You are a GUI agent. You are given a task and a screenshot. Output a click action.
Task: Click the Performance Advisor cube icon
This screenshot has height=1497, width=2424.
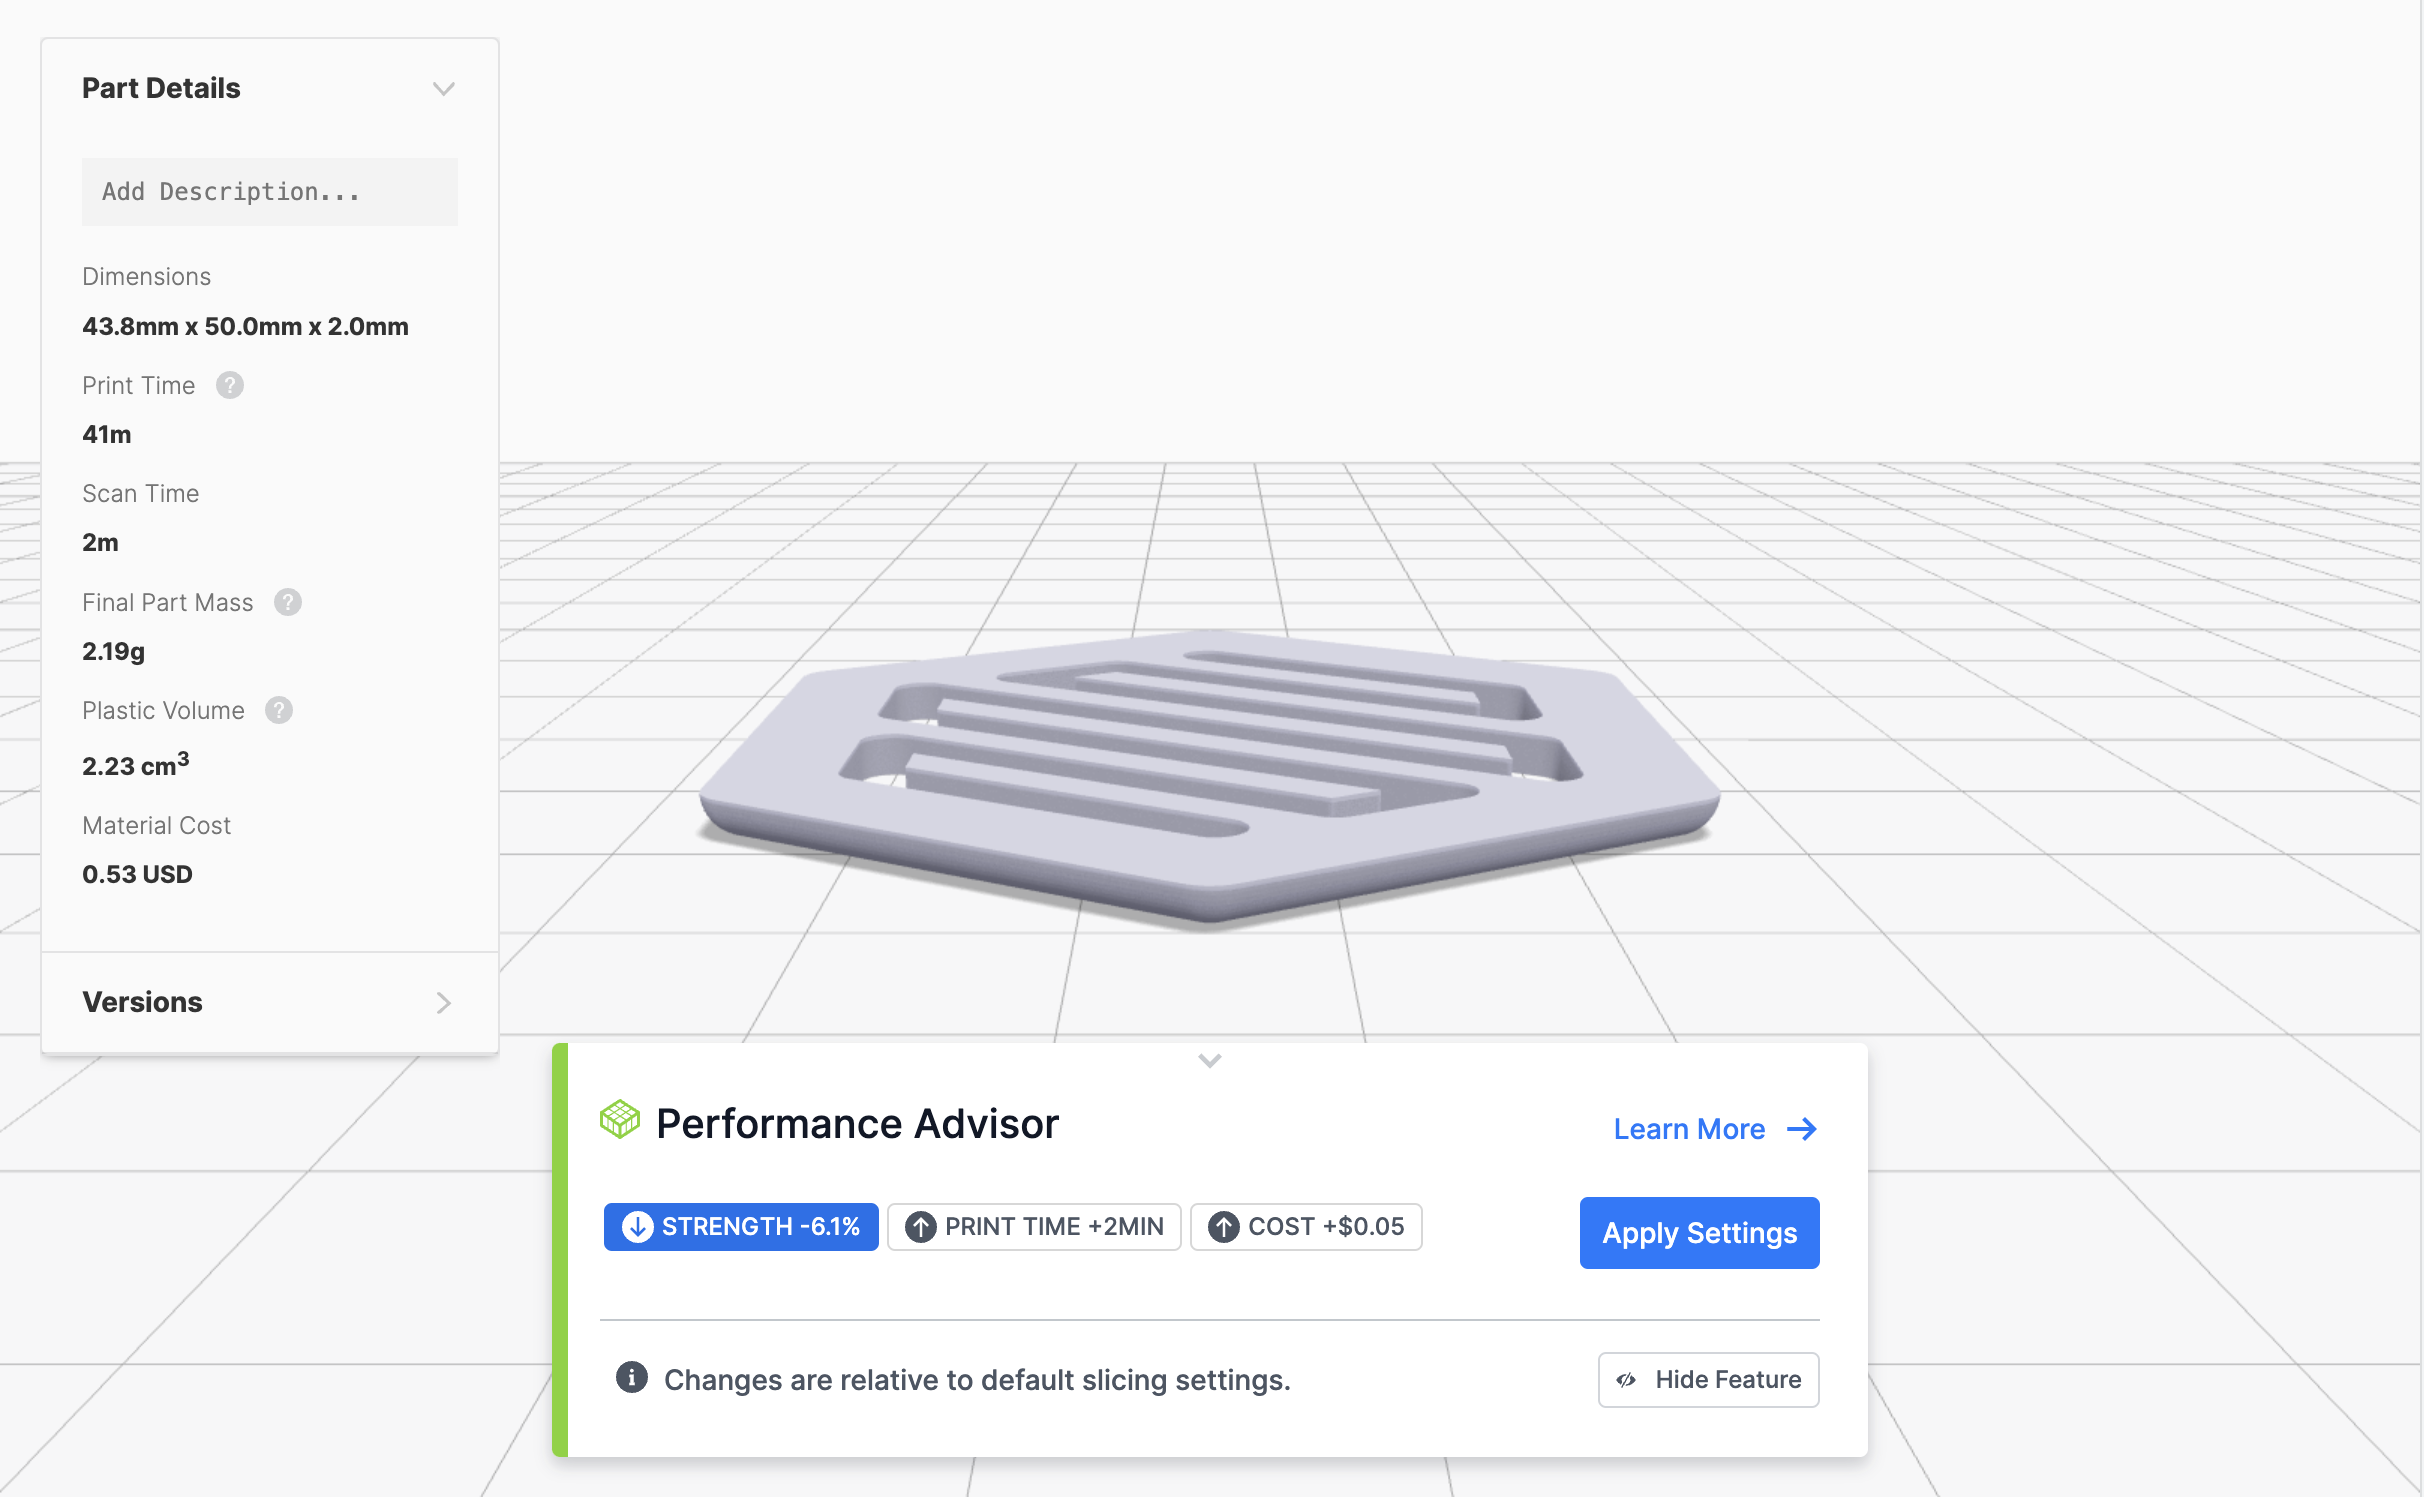tap(619, 1119)
